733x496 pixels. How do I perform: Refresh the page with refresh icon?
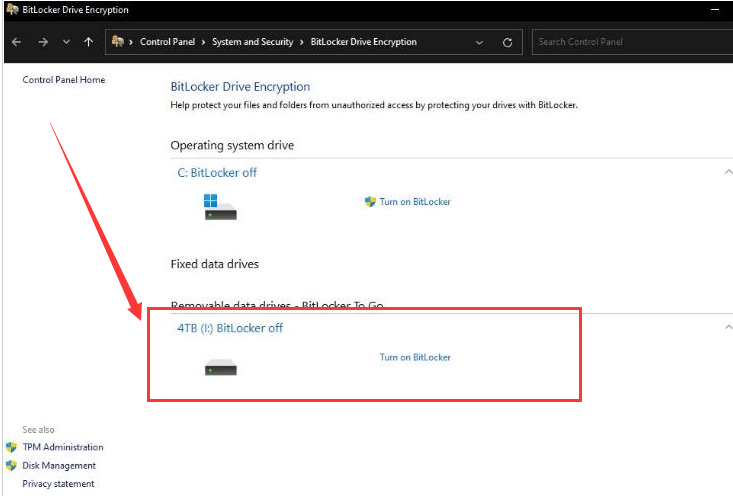tap(507, 43)
